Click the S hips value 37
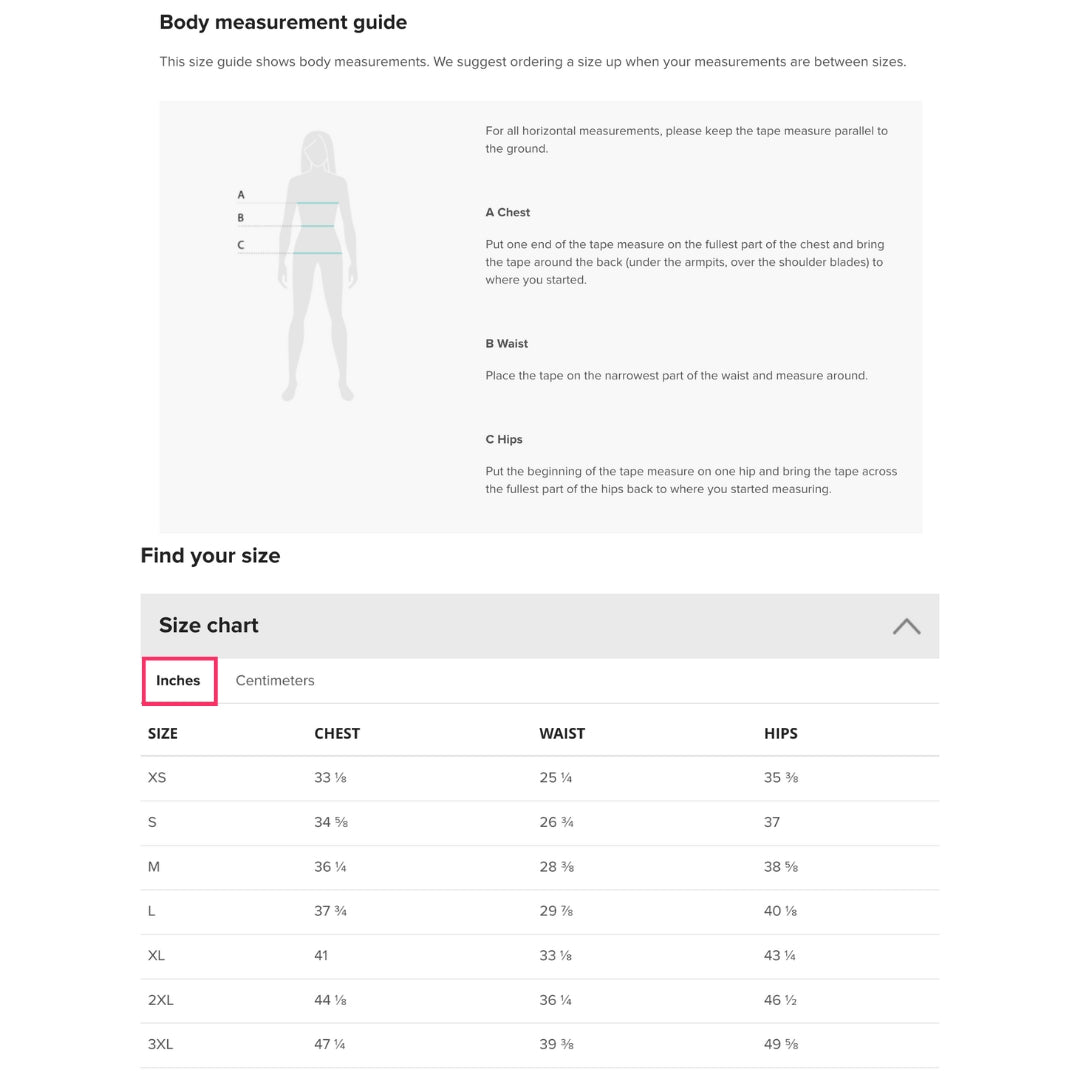This screenshot has width=1080, height=1080. click(x=772, y=823)
